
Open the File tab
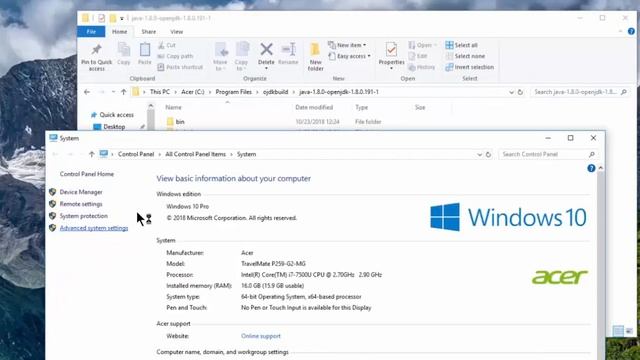click(91, 31)
